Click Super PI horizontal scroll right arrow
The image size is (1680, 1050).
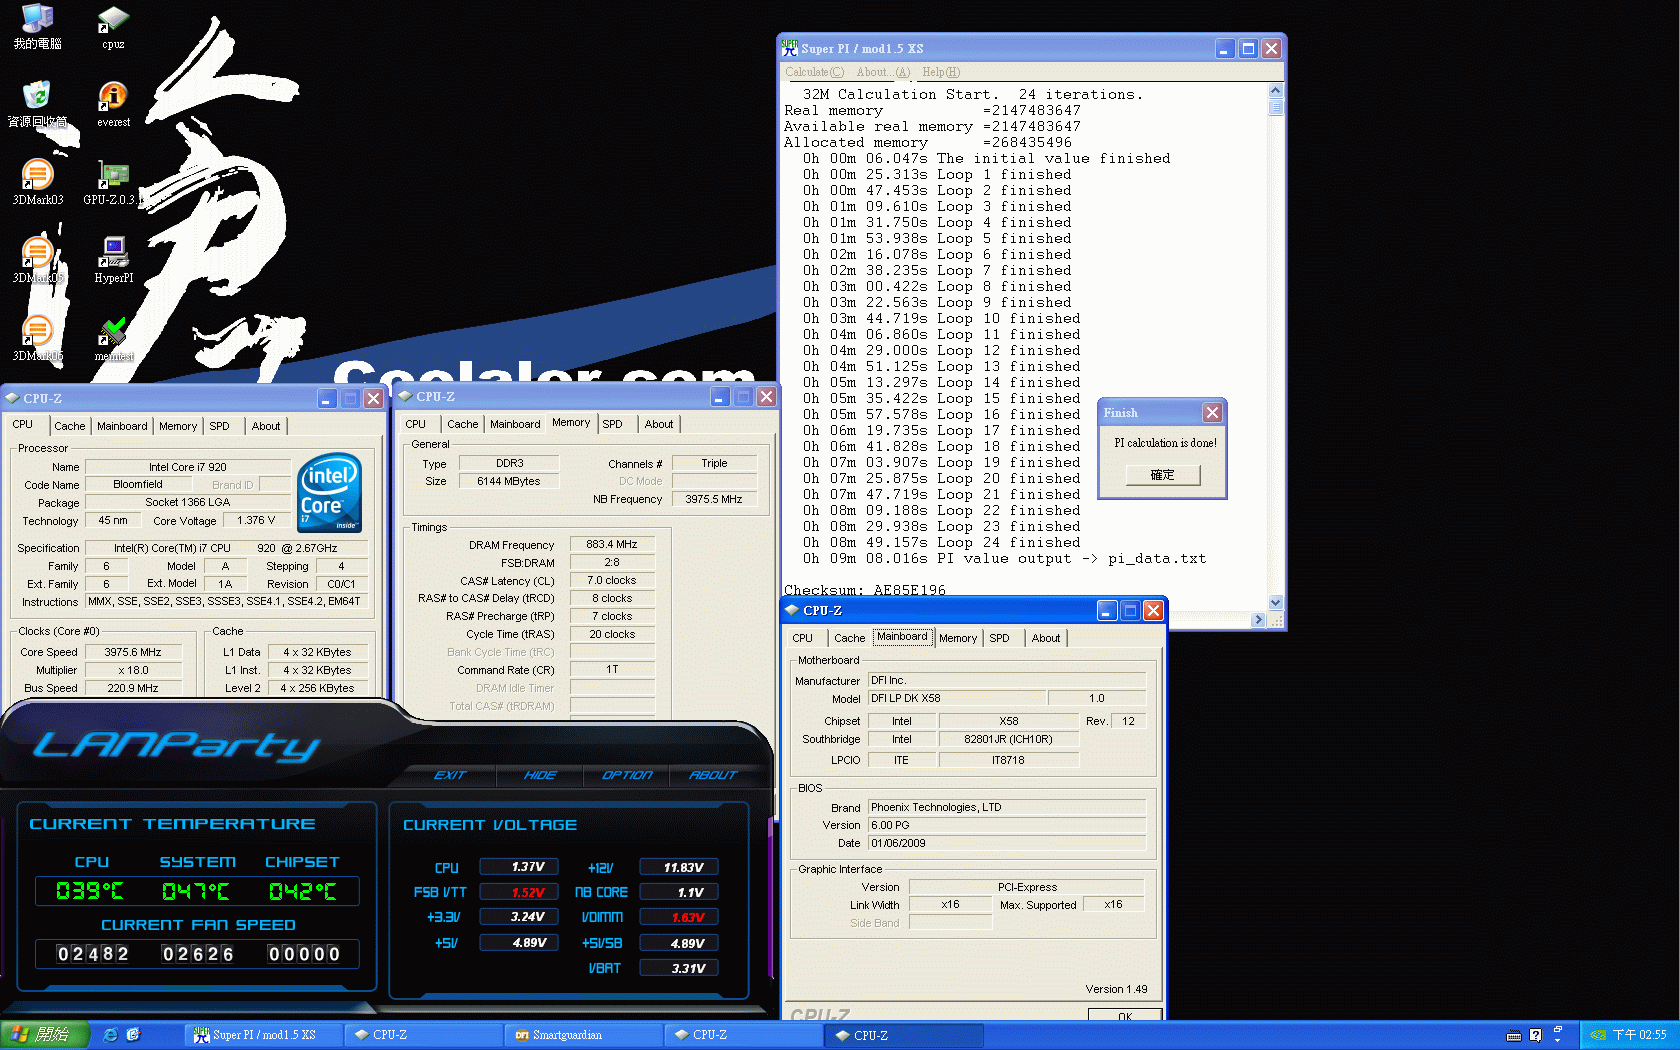[1259, 620]
